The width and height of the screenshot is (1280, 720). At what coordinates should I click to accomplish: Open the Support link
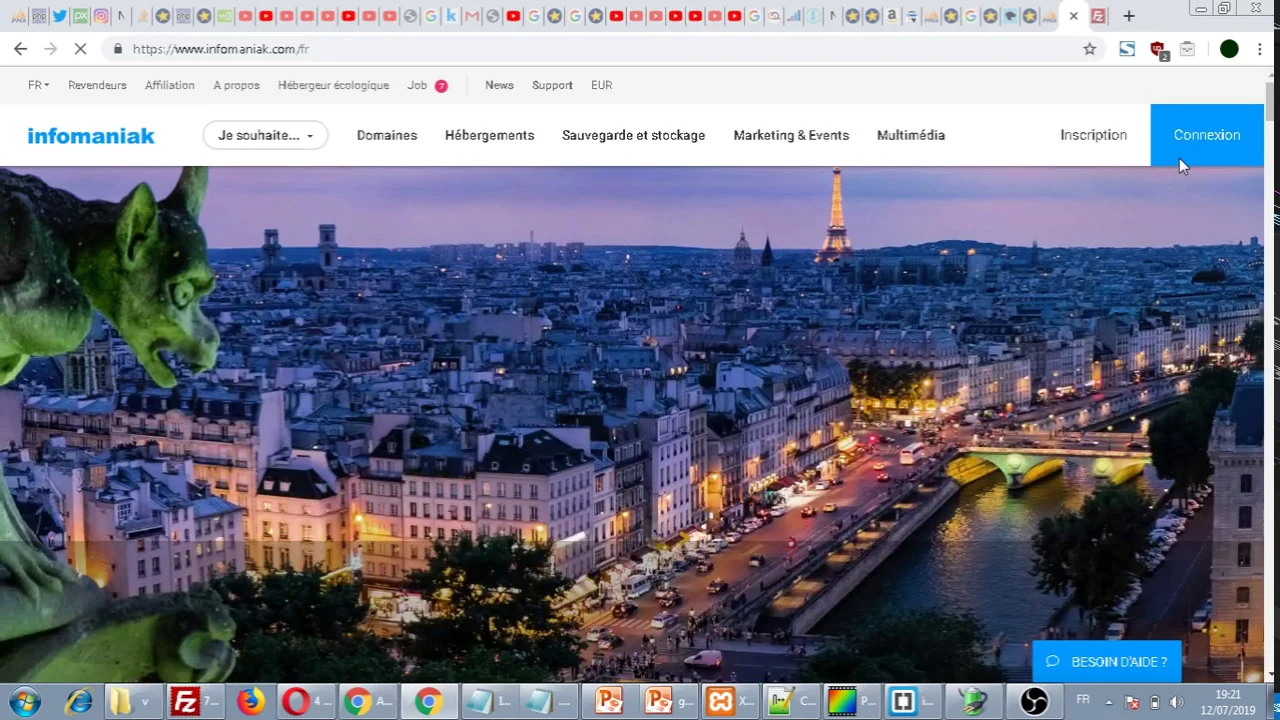click(552, 85)
